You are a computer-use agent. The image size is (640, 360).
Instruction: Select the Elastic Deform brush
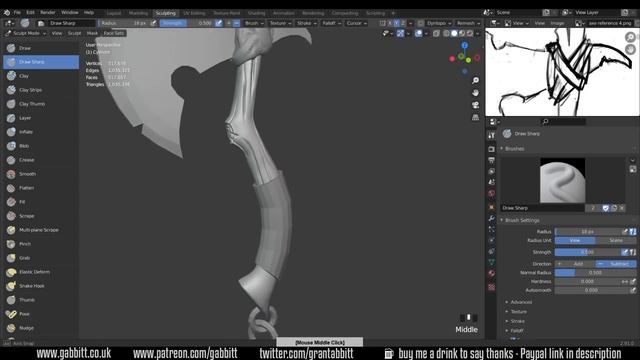[x=41, y=272]
